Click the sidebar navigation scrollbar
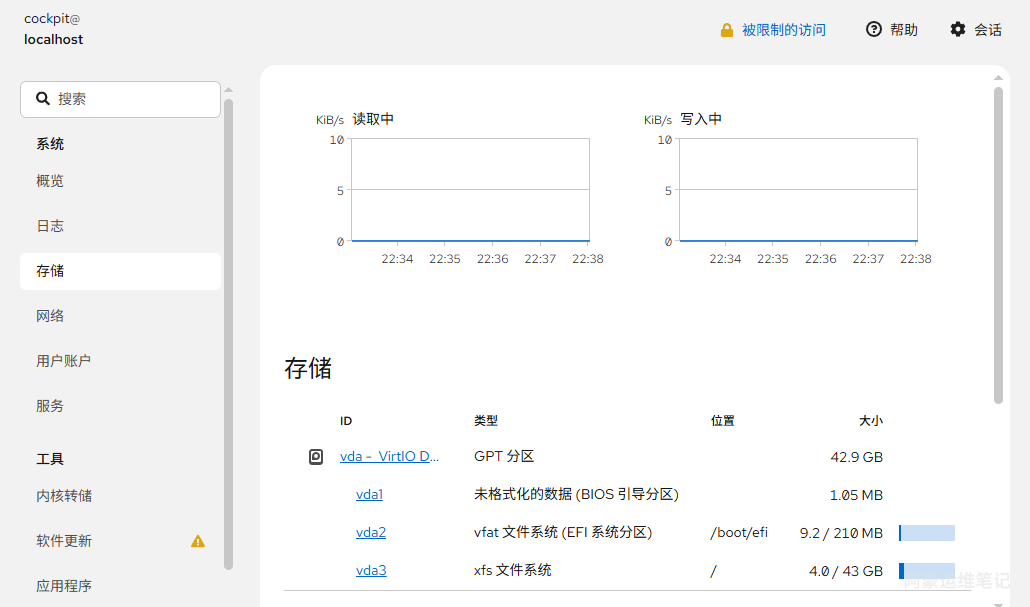 (229, 334)
